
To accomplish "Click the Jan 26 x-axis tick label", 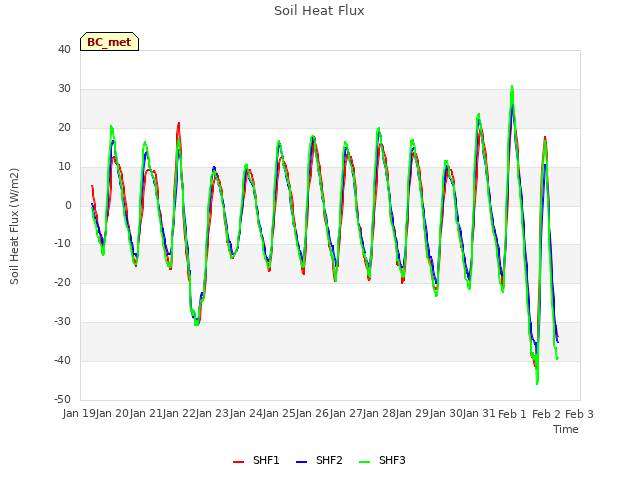I will [x=313, y=414].
